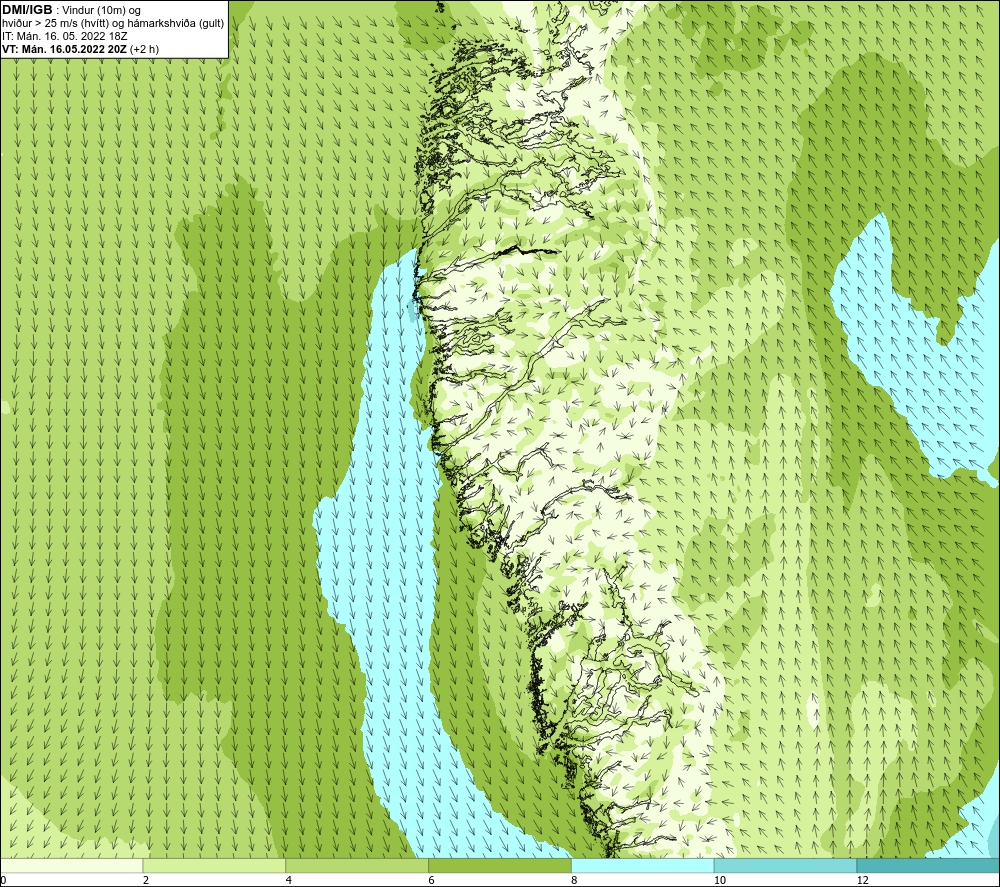
Task: Click the DMI/IGB title in the legend box
Action: pos(27,10)
